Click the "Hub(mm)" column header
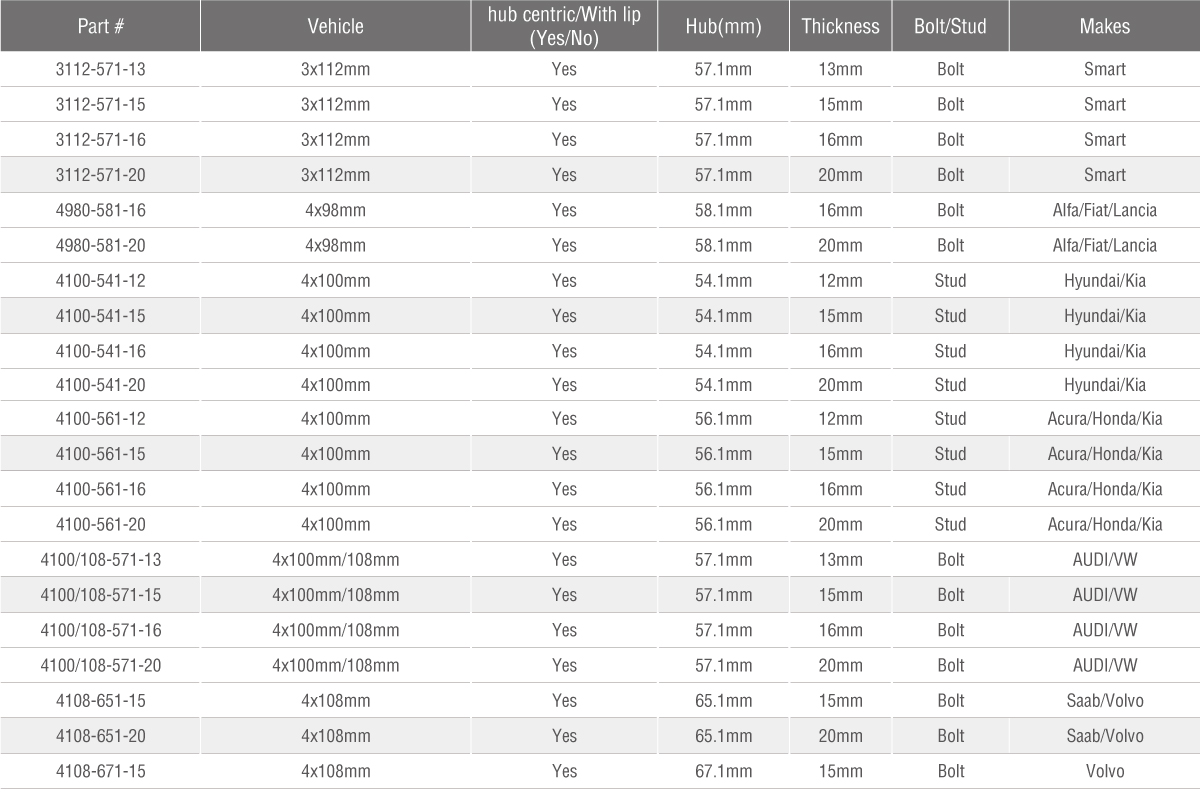 pyautogui.click(x=724, y=26)
